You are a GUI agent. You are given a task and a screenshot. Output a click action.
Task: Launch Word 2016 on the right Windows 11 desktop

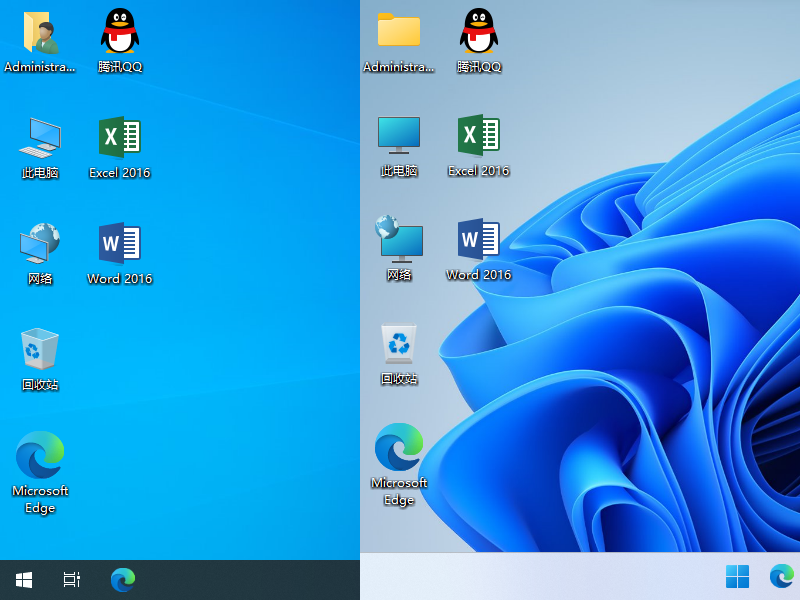coord(479,240)
